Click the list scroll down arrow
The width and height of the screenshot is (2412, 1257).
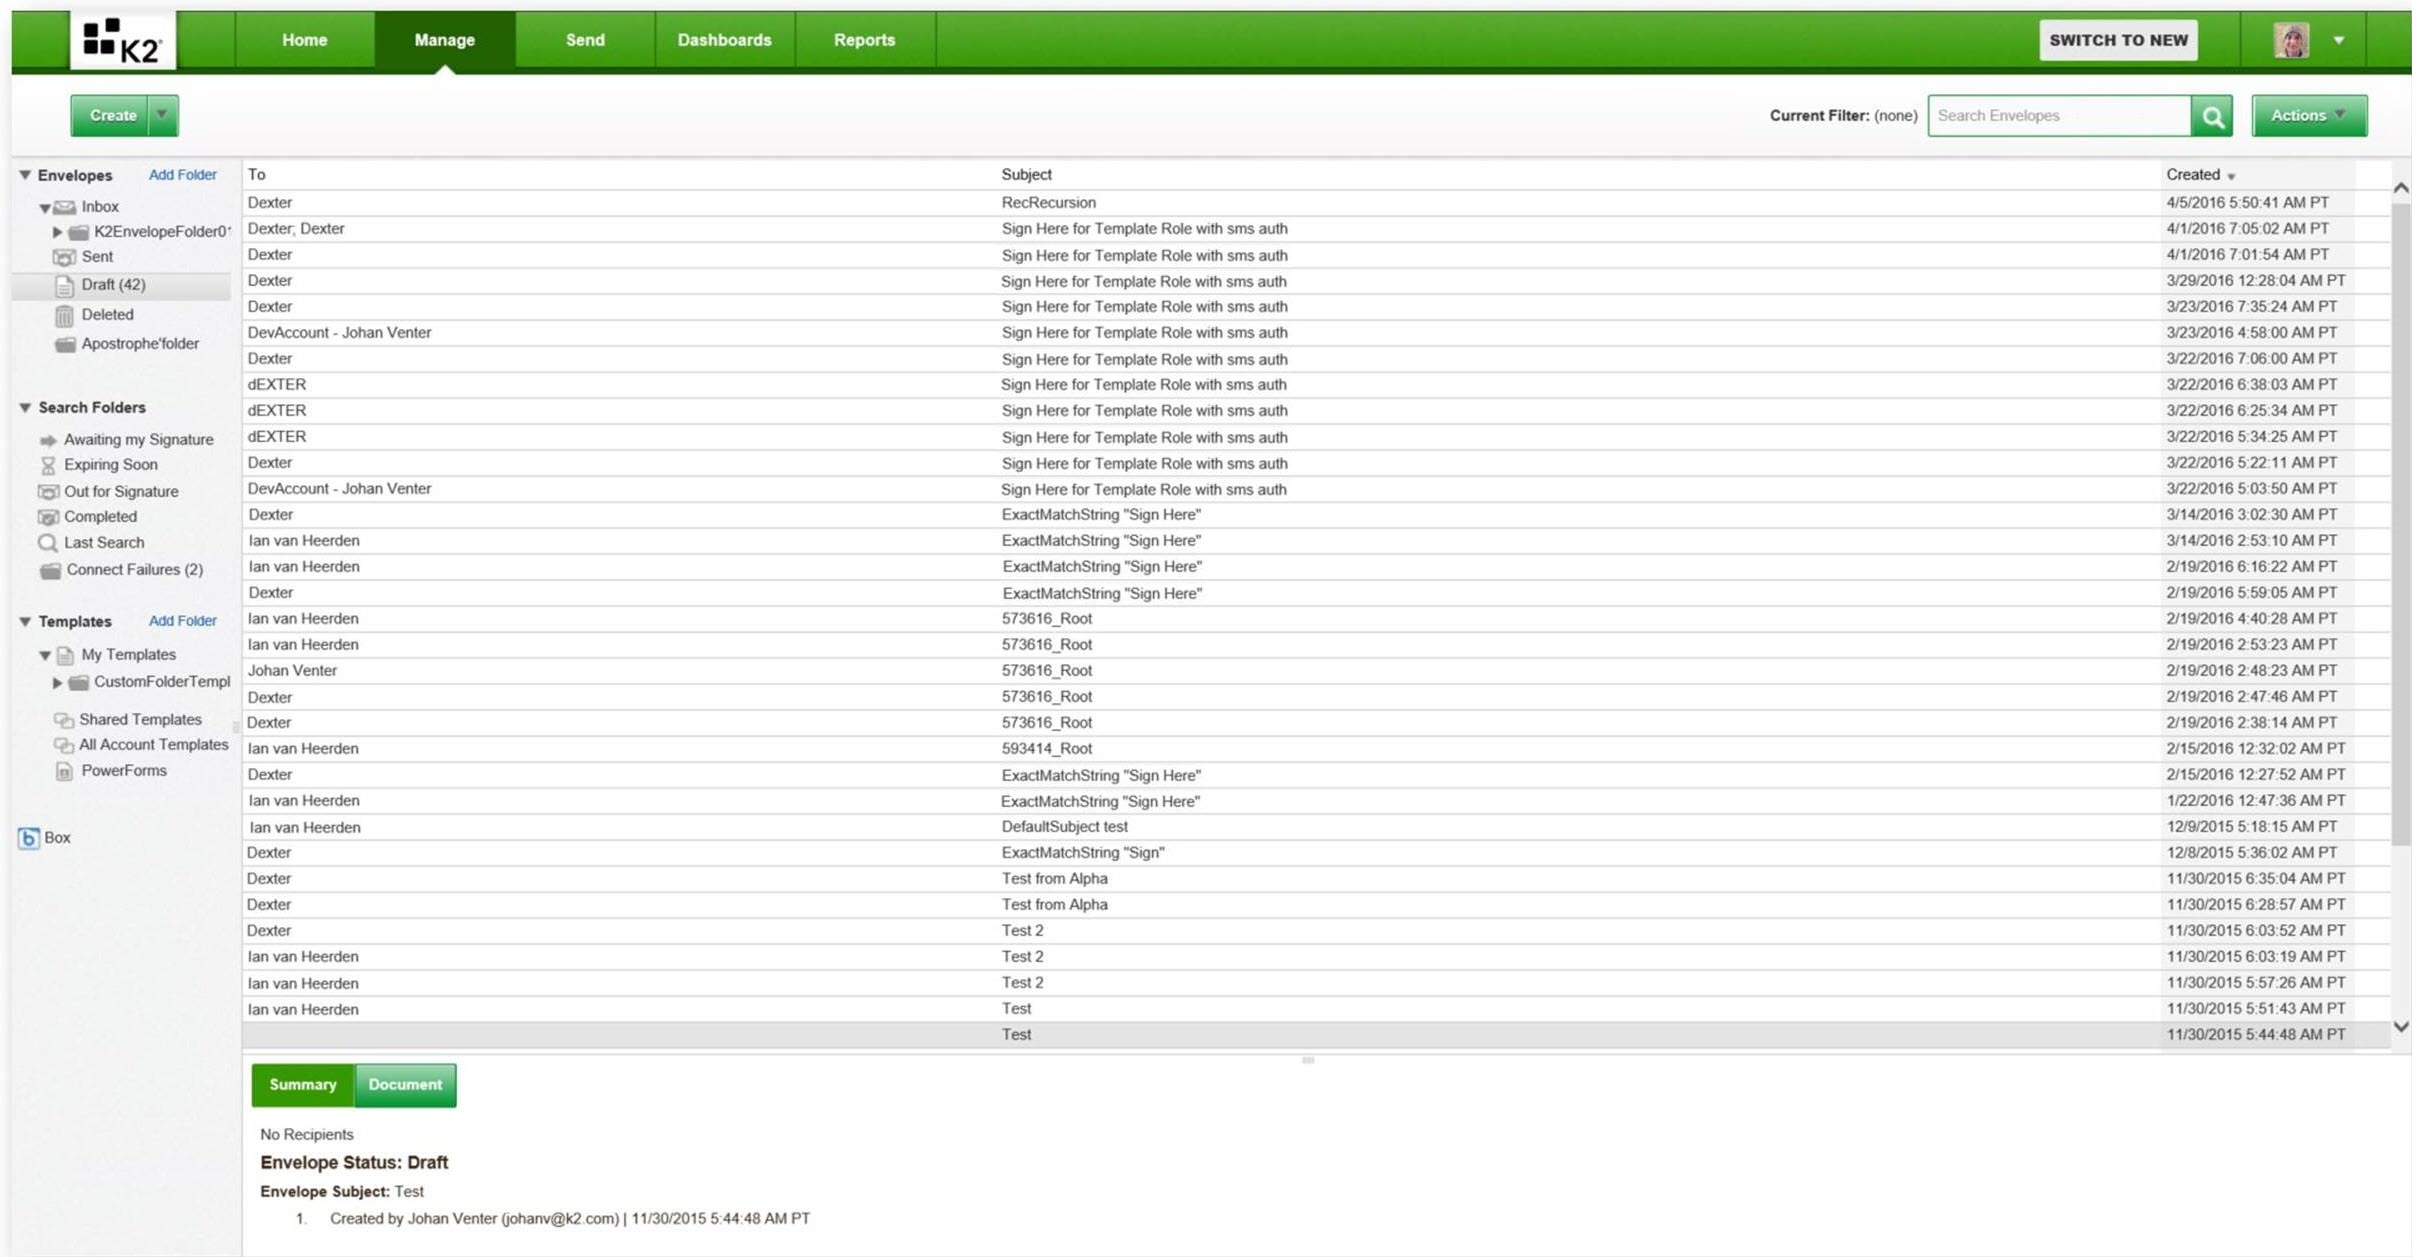(x=2401, y=1027)
